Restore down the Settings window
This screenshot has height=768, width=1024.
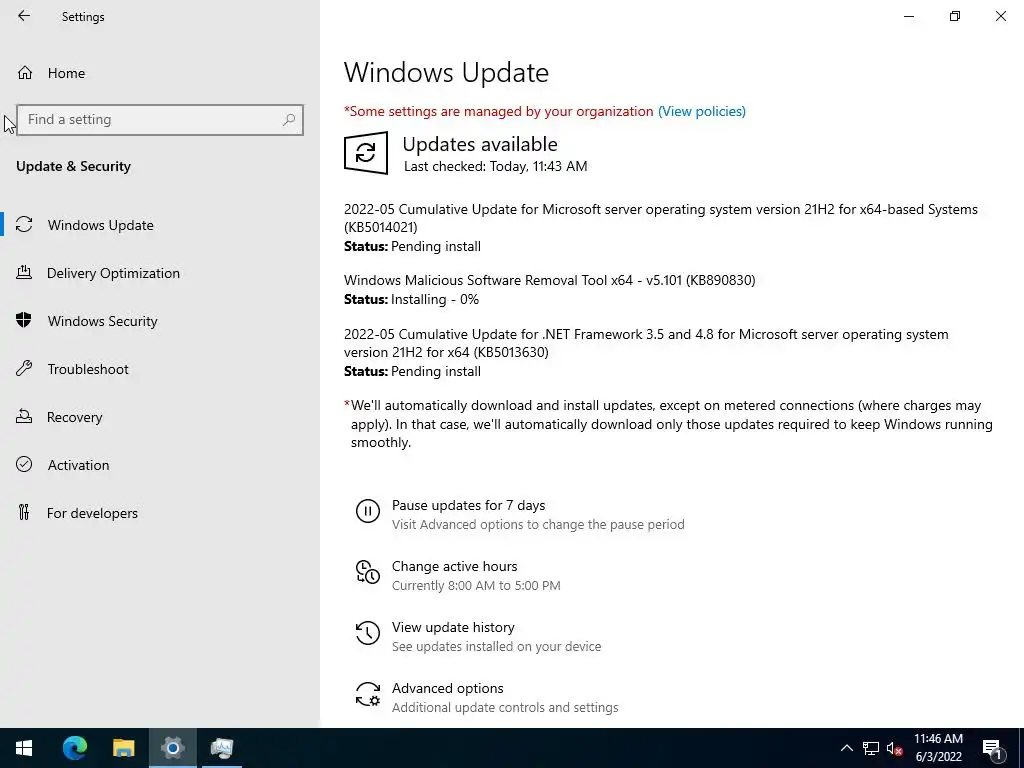pyautogui.click(x=955, y=16)
